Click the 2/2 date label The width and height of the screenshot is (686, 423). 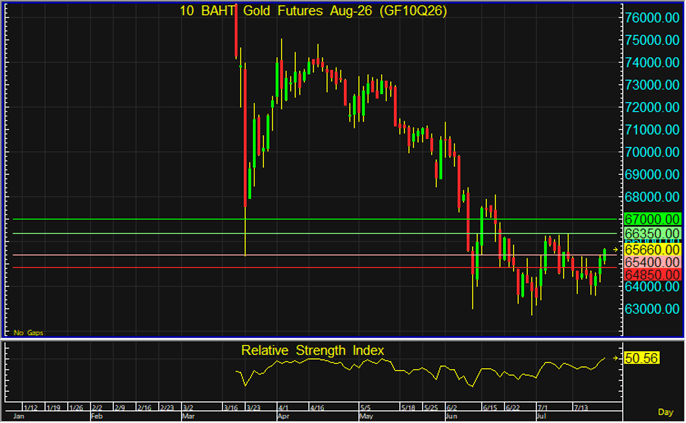point(97,408)
